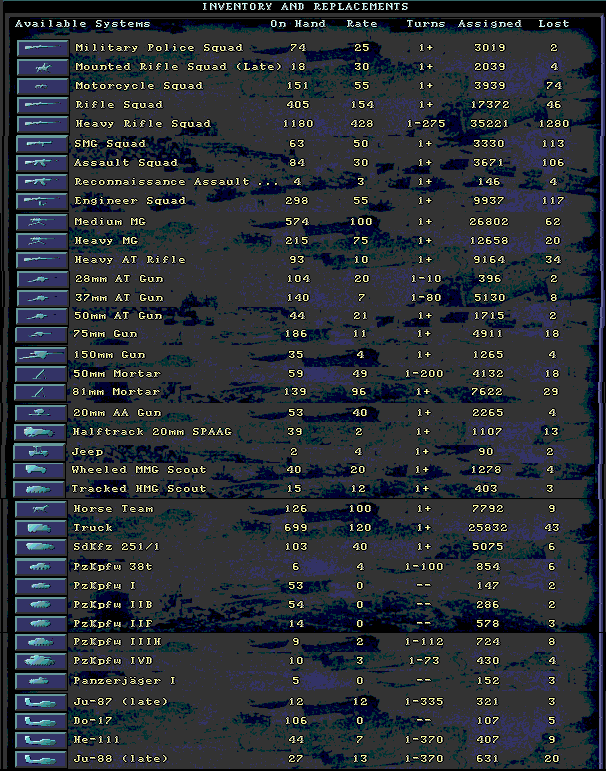Select the Wheeled MMG Scout icon
Screen dimensions: 606x771
pyautogui.click(x=39, y=470)
